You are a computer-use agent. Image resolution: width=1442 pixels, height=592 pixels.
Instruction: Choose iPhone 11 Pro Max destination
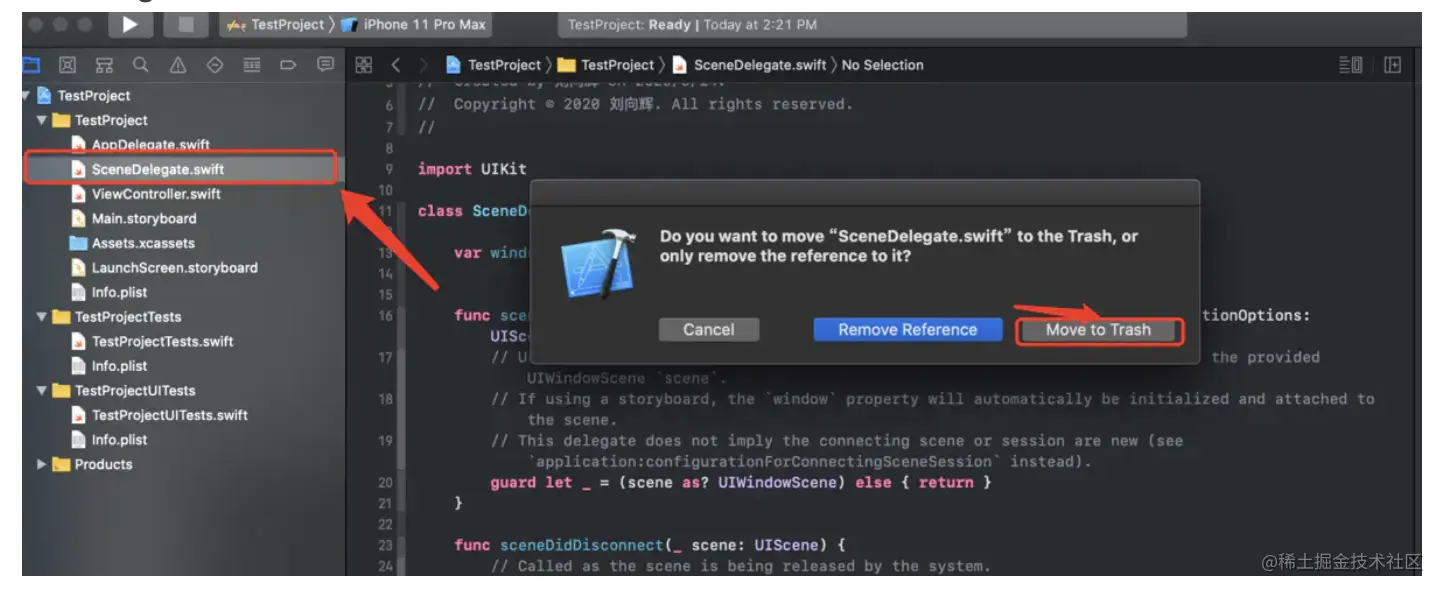(x=414, y=24)
